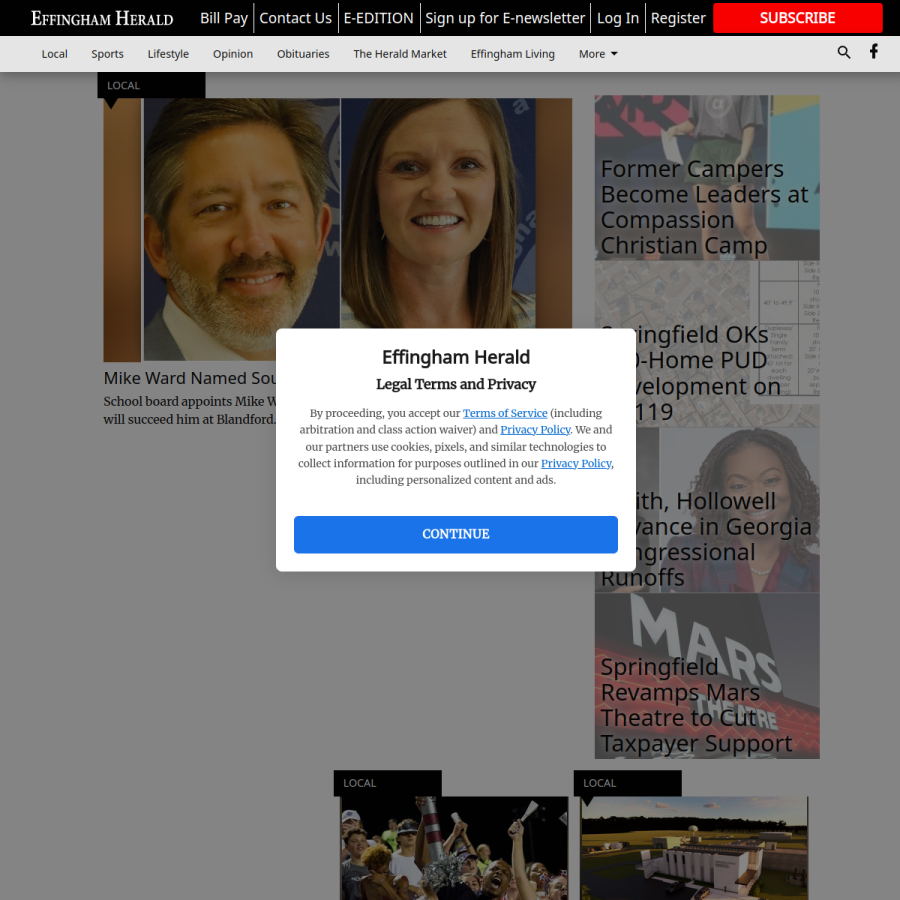Open the aerial building rendering story
900x900 pixels.
point(694,848)
